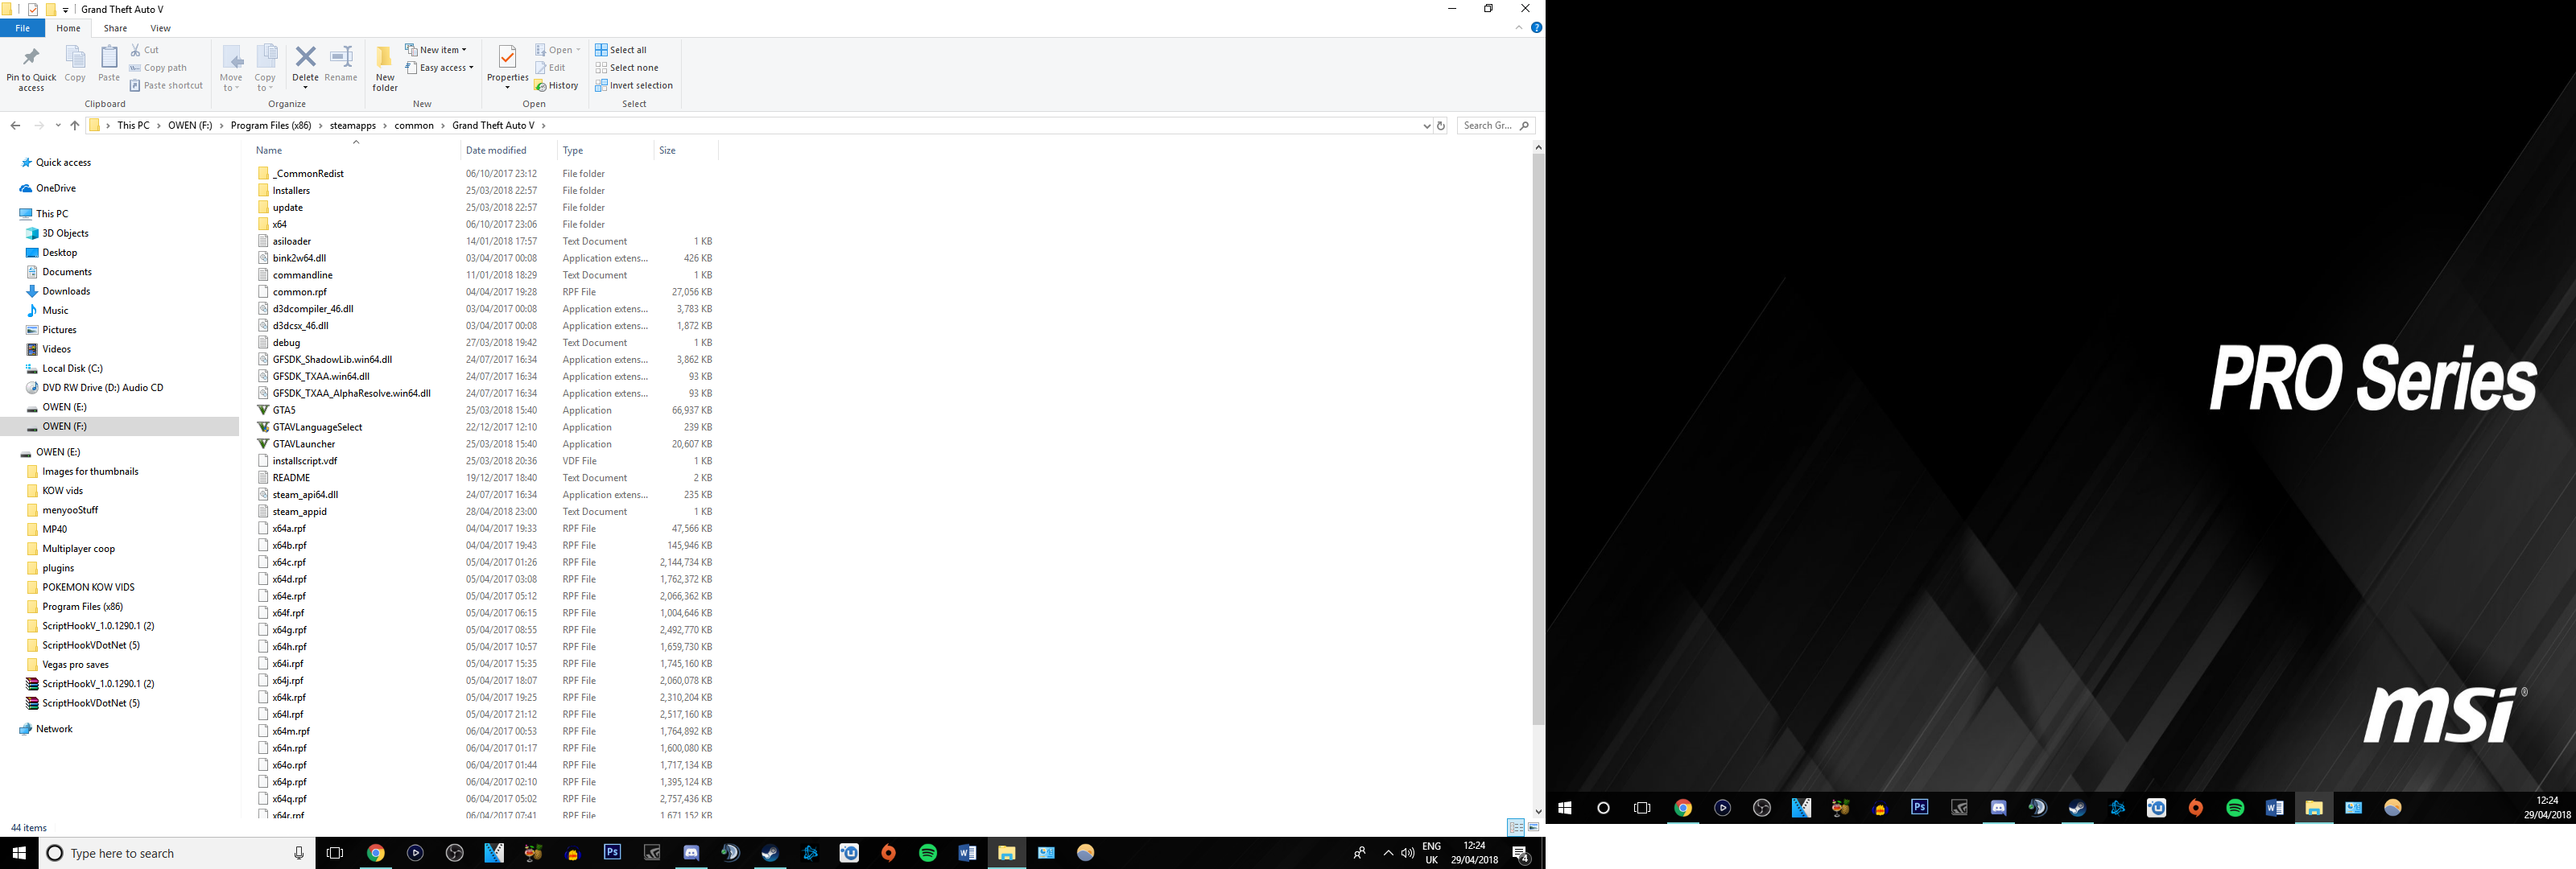The width and height of the screenshot is (2576, 869).
Task: Open Steam on the right monitor taskbar
Action: (2077, 808)
